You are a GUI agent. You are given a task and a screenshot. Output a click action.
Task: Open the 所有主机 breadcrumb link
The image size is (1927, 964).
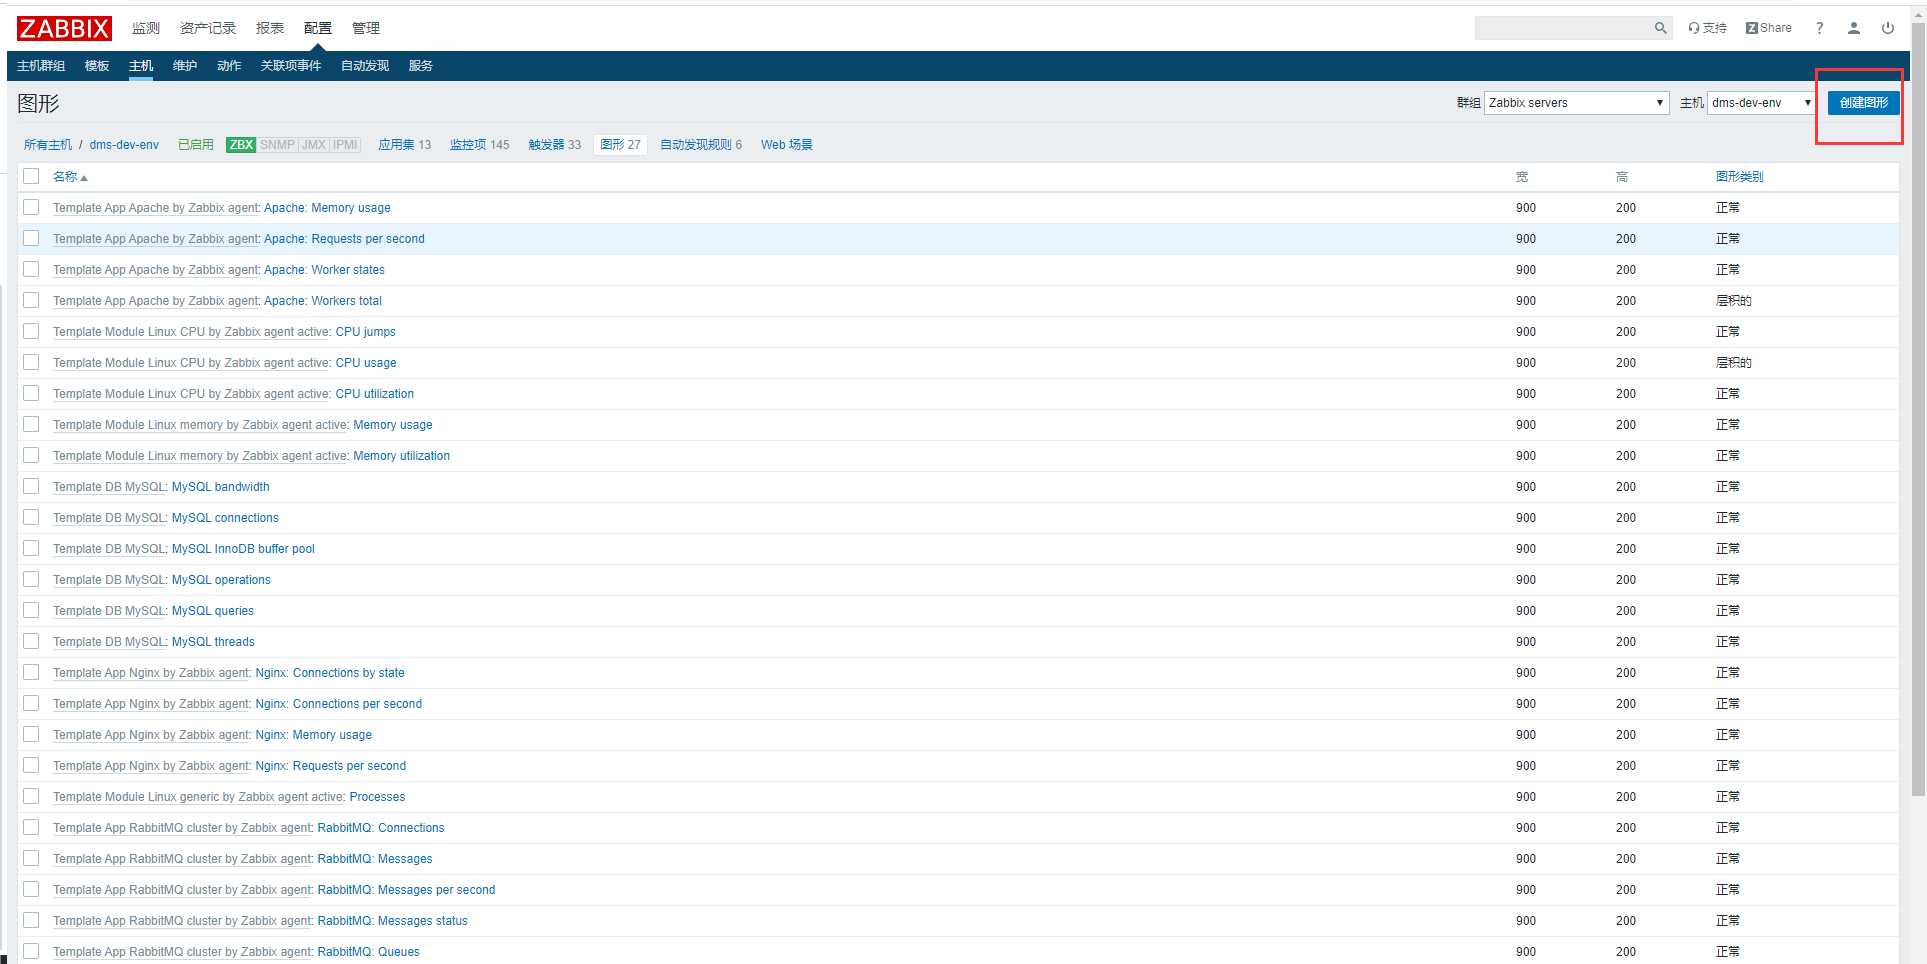pyautogui.click(x=48, y=145)
